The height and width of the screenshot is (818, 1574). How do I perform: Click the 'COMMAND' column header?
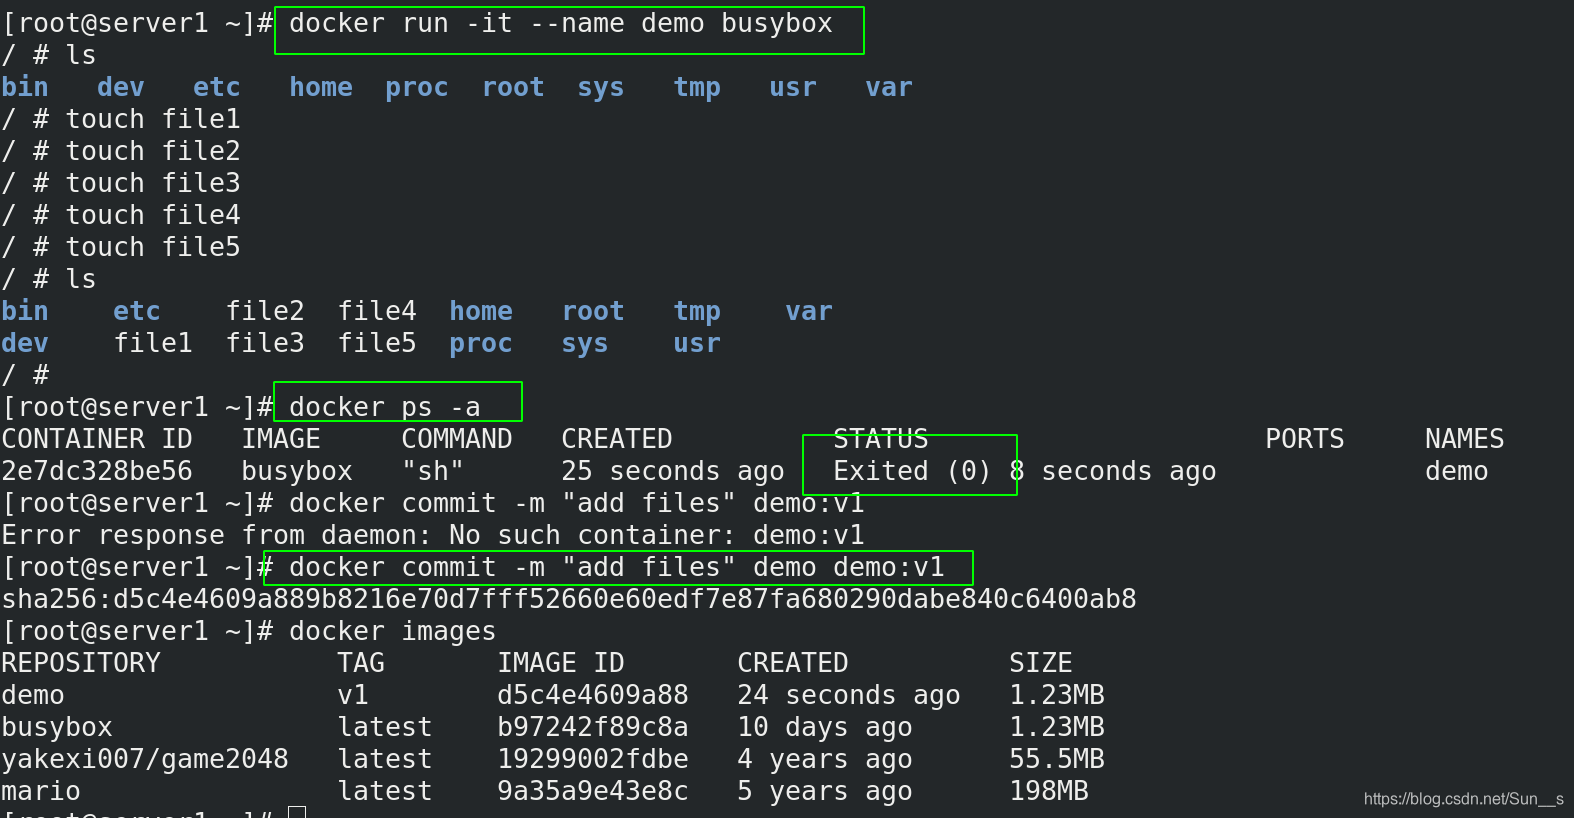coord(457,439)
